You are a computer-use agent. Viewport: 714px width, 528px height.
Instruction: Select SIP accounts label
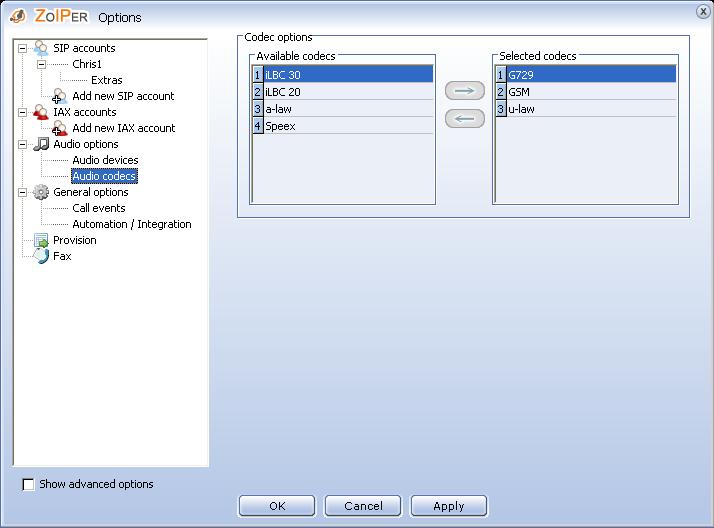pos(84,48)
